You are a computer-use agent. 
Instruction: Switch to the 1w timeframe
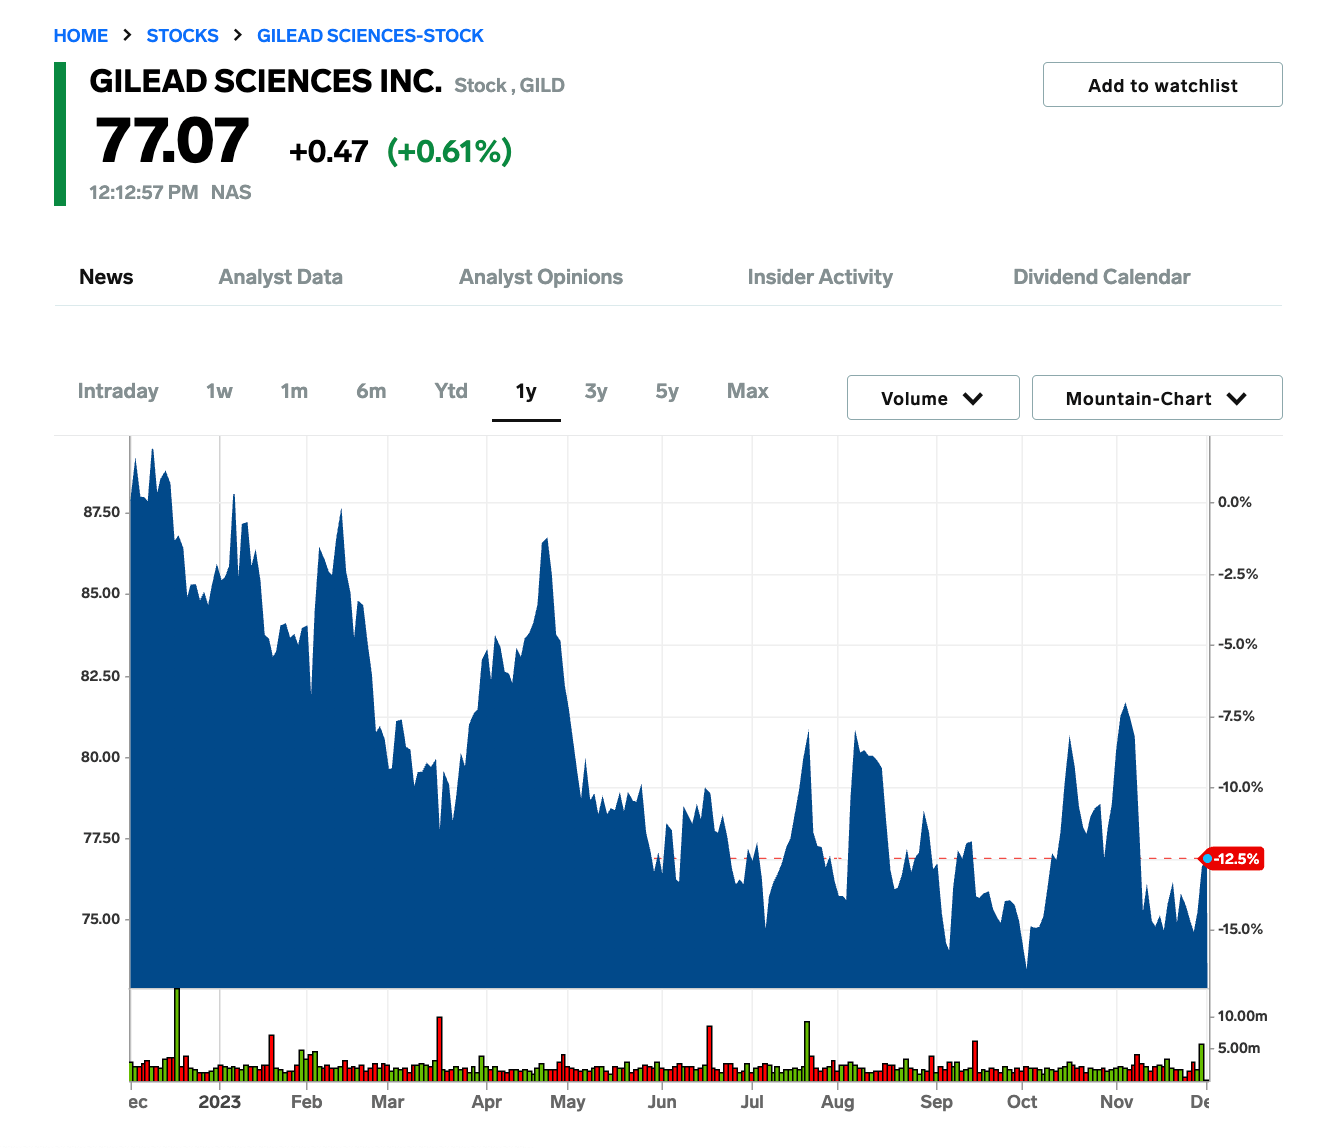click(x=219, y=392)
